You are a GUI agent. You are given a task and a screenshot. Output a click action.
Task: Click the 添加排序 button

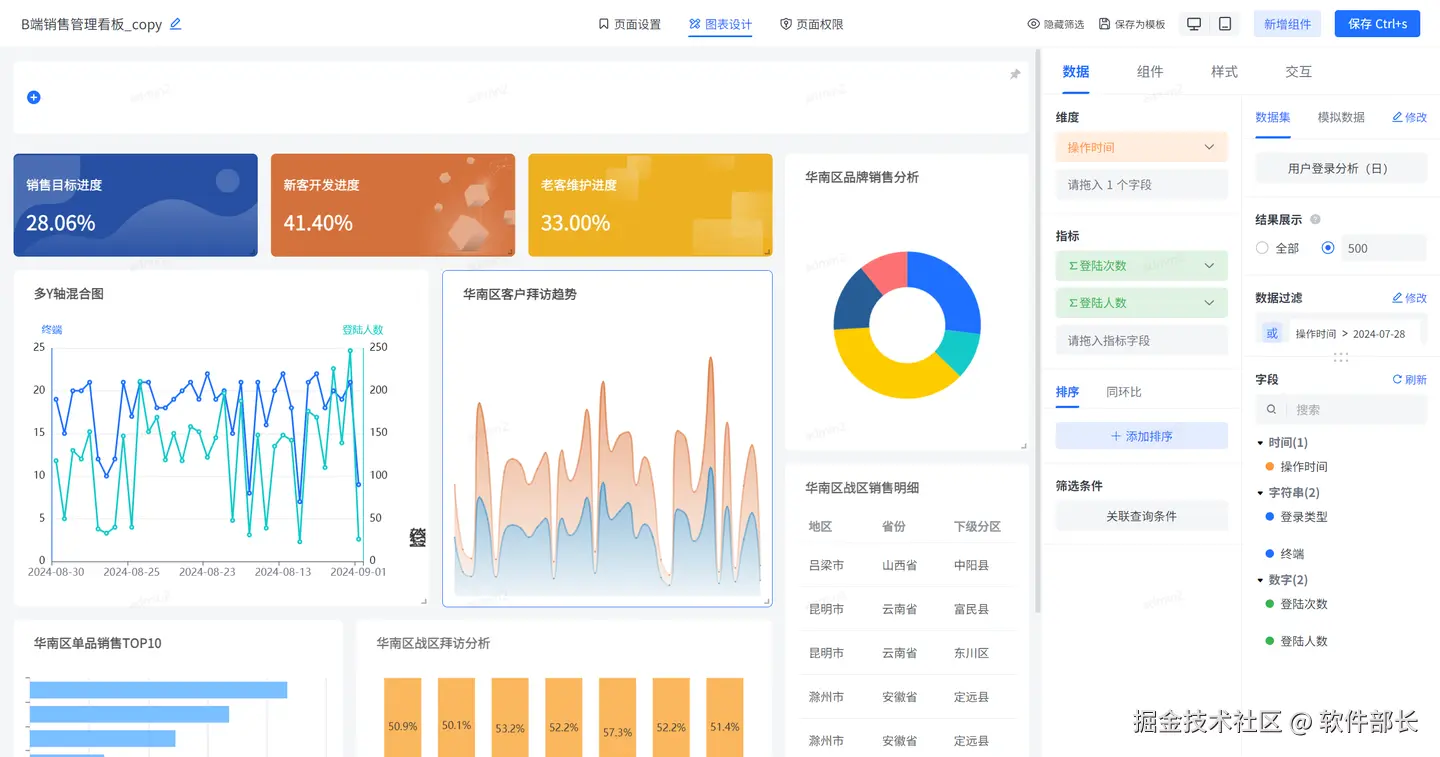point(1141,436)
